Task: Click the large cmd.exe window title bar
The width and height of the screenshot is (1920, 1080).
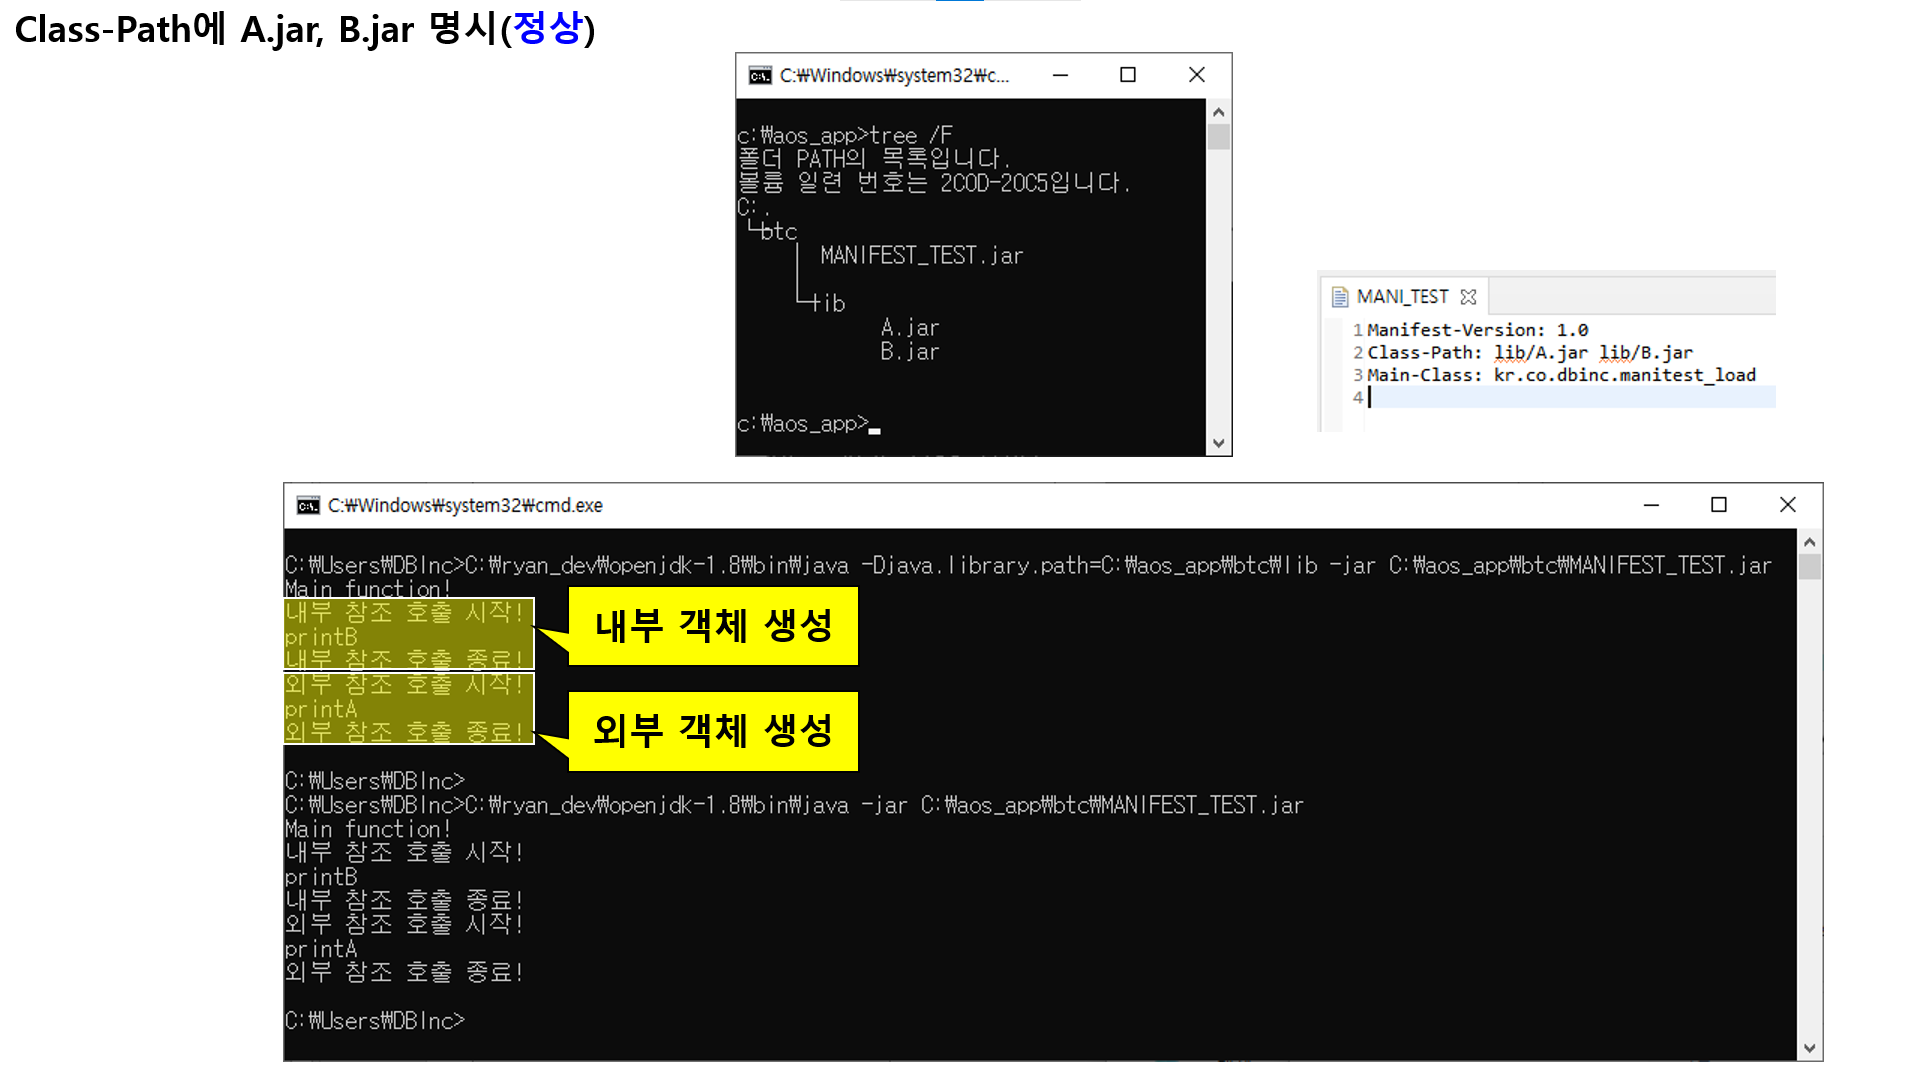Action: click(1000, 505)
